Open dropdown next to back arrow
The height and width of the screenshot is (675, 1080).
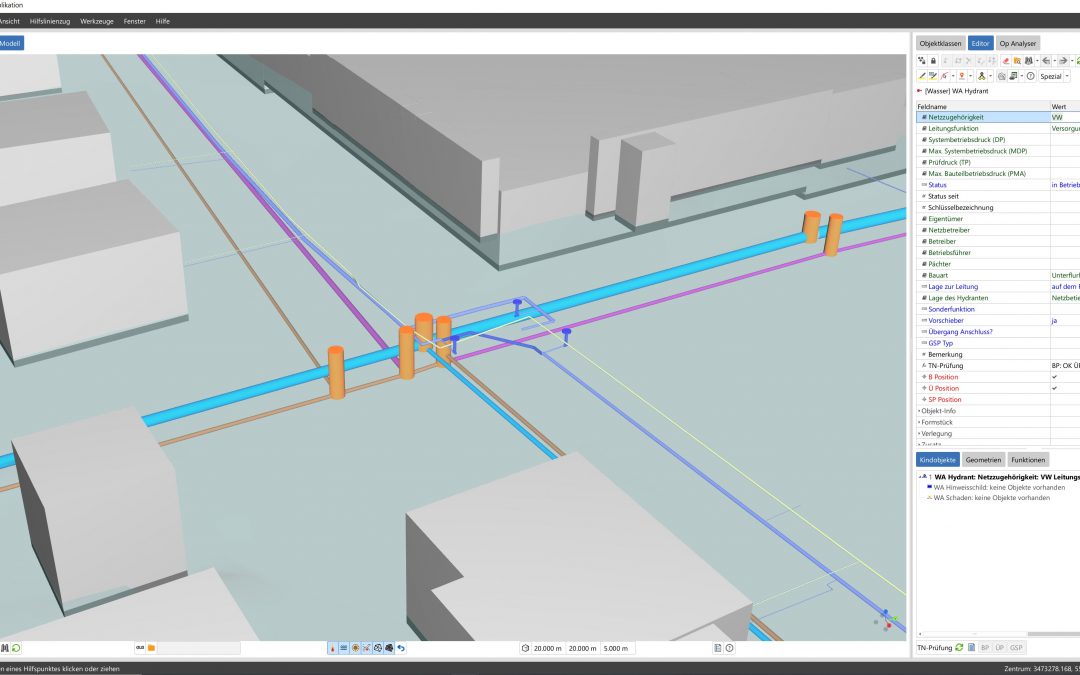click(x=1055, y=61)
